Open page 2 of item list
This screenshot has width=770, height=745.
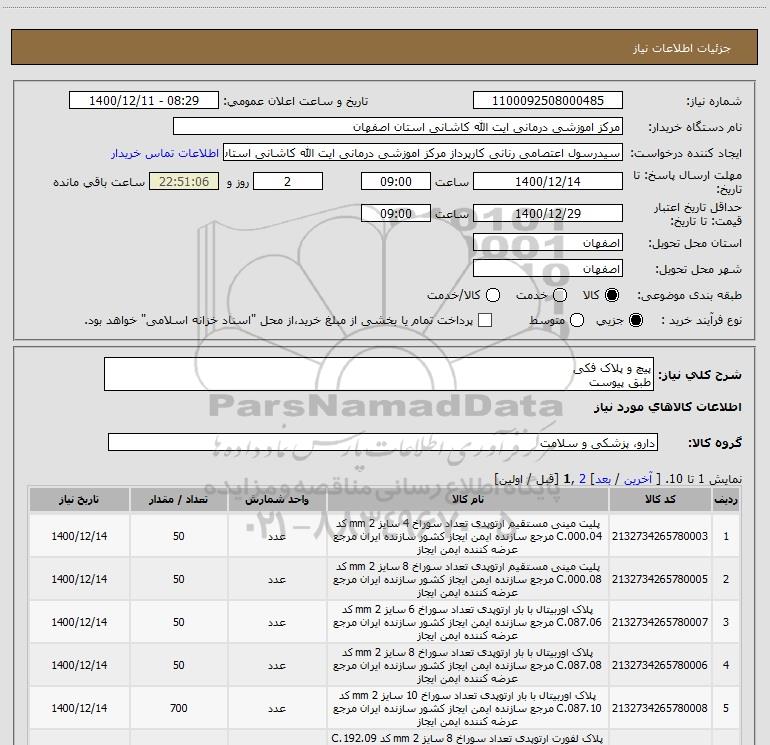point(582,479)
